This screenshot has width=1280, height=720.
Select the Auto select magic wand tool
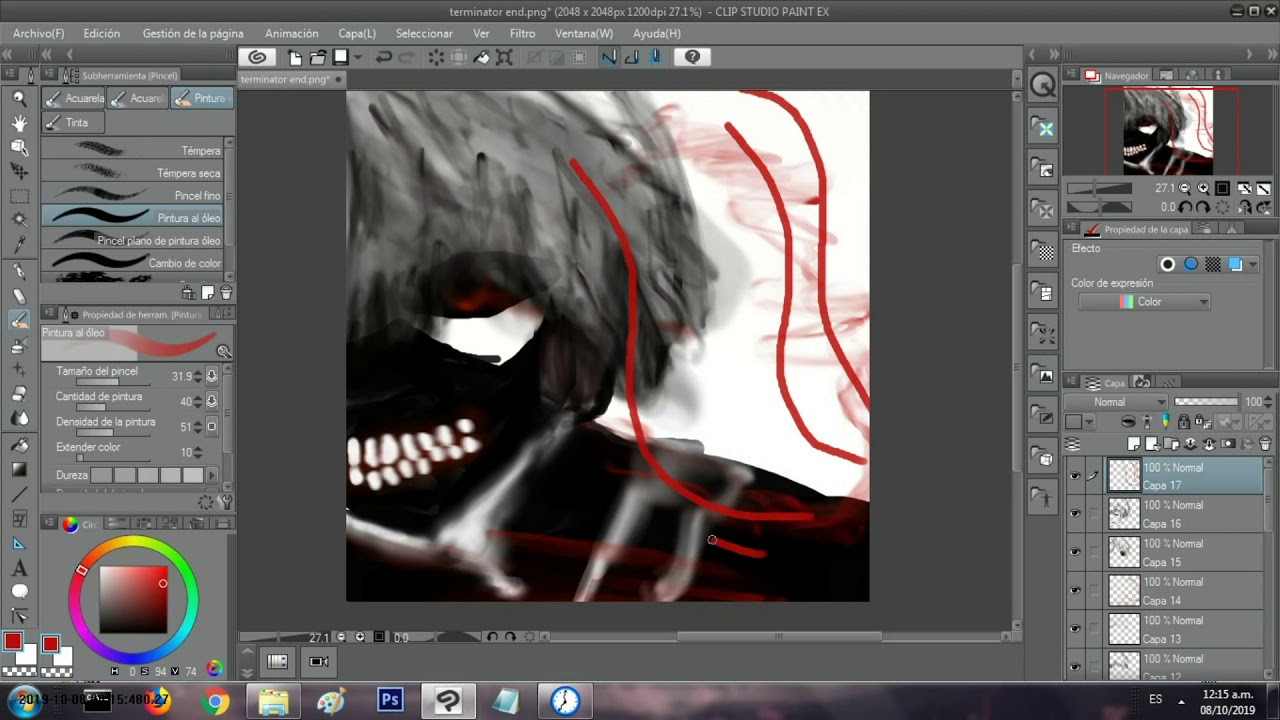pos(19,220)
